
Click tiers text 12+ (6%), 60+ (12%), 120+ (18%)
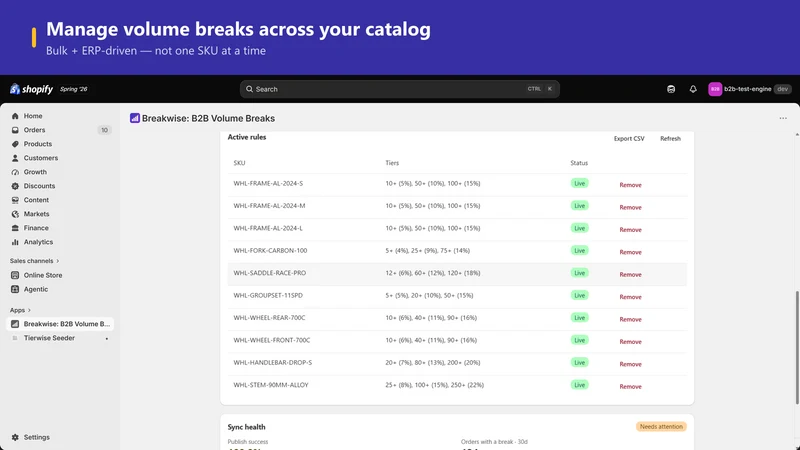433,273
